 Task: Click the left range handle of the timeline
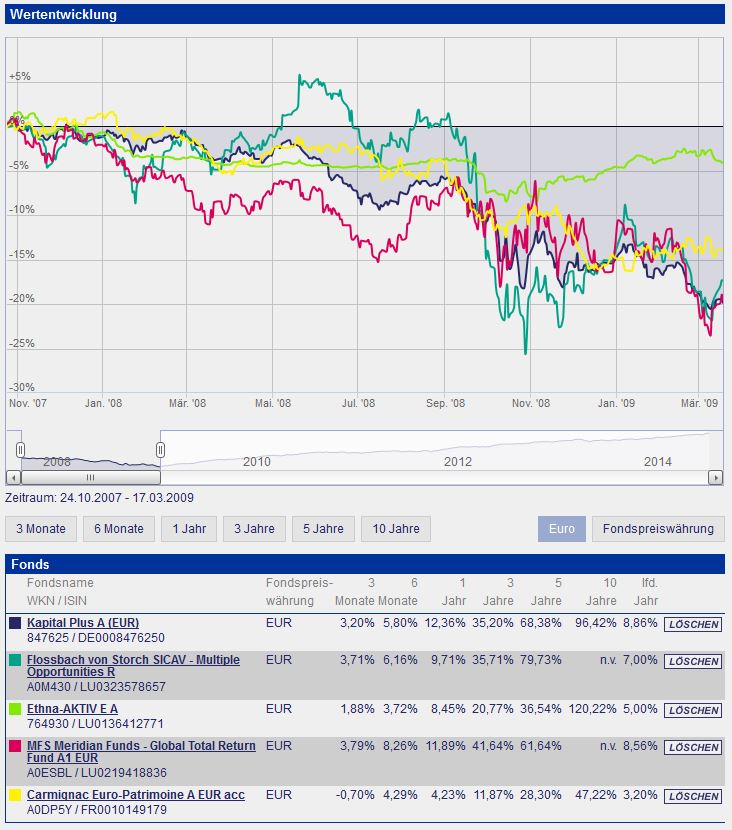pos(20,450)
